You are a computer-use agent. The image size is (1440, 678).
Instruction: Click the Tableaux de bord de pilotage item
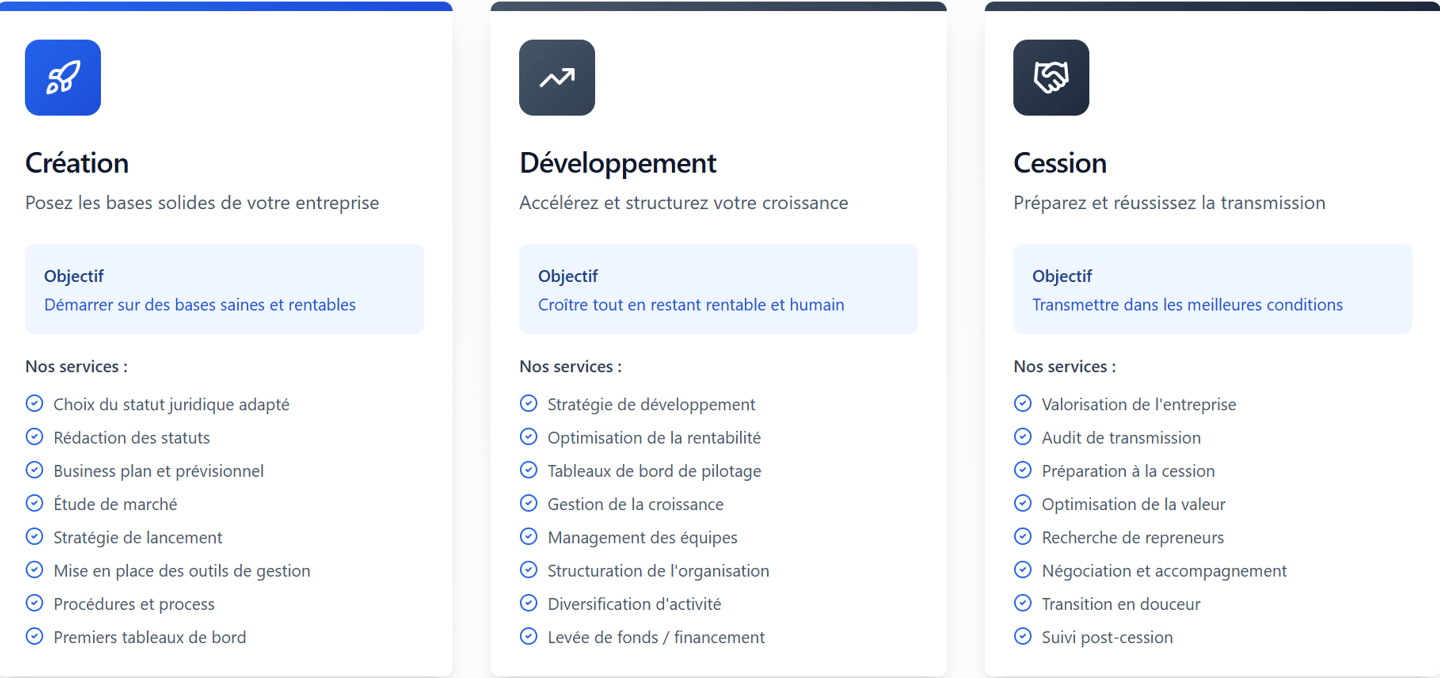pos(640,471)
